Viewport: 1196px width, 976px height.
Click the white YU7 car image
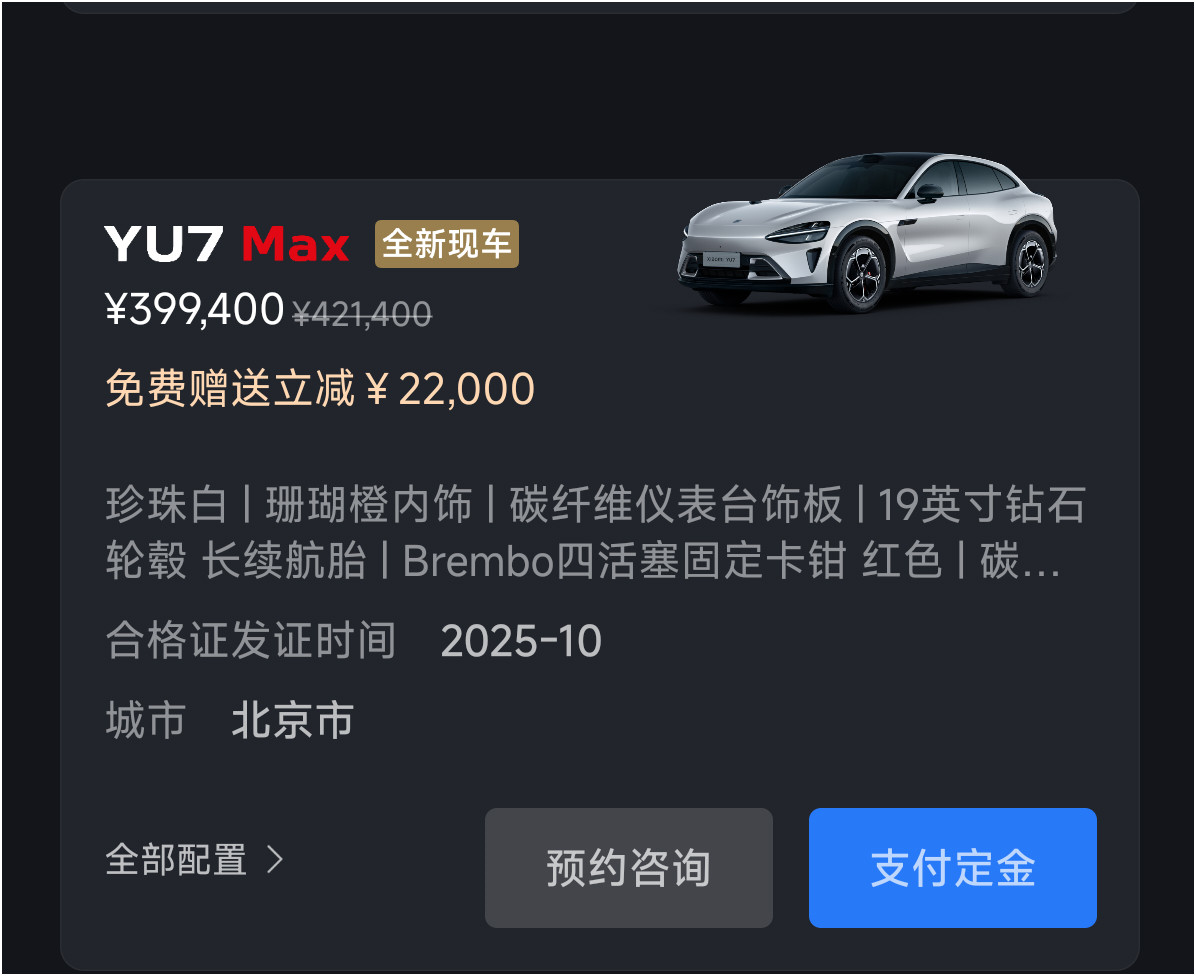(867, 232)
